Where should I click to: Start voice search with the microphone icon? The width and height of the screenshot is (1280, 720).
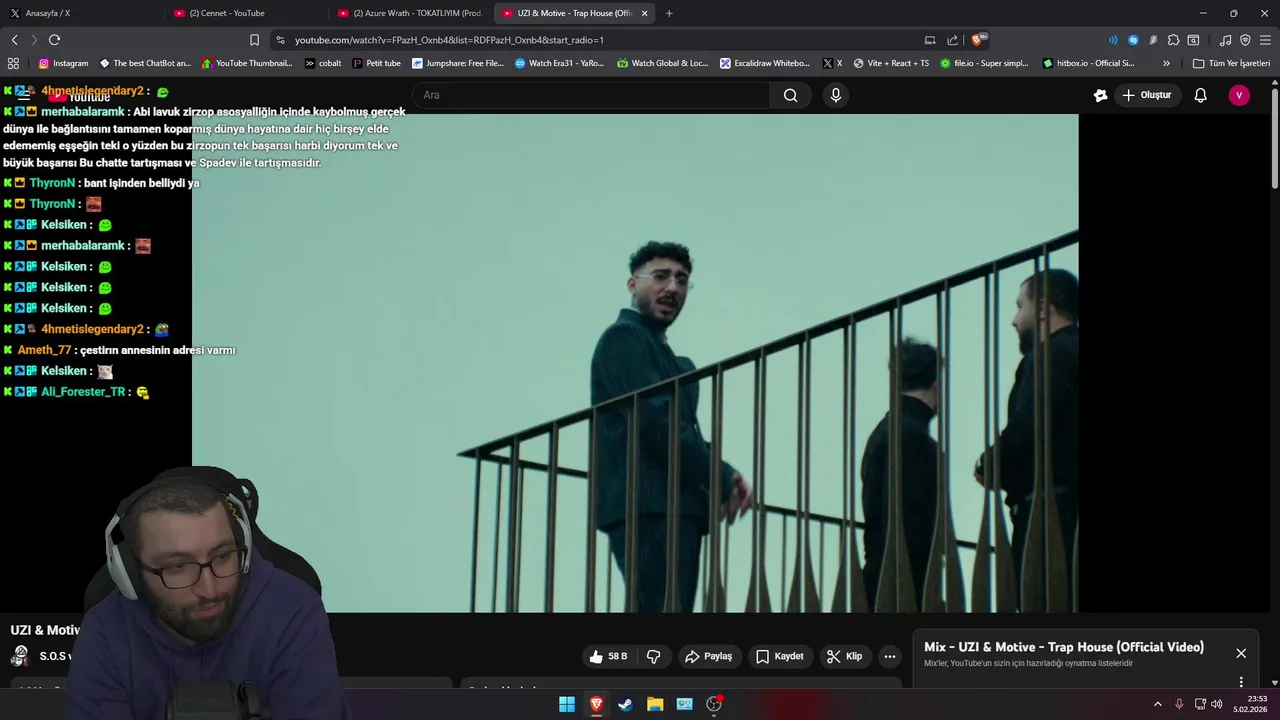836,95
